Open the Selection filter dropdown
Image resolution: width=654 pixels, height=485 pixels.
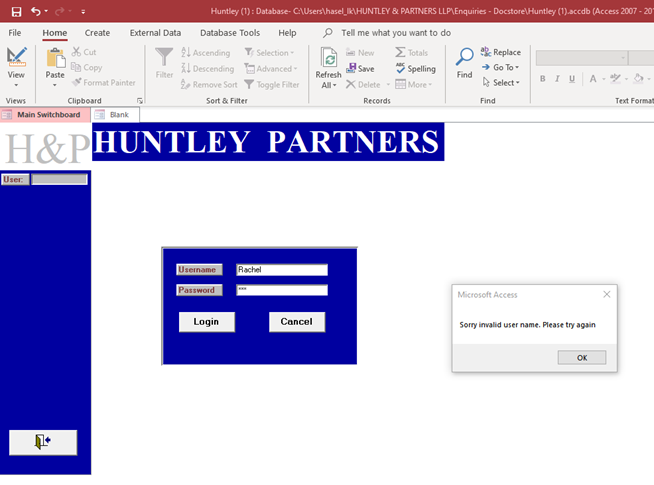269,53
